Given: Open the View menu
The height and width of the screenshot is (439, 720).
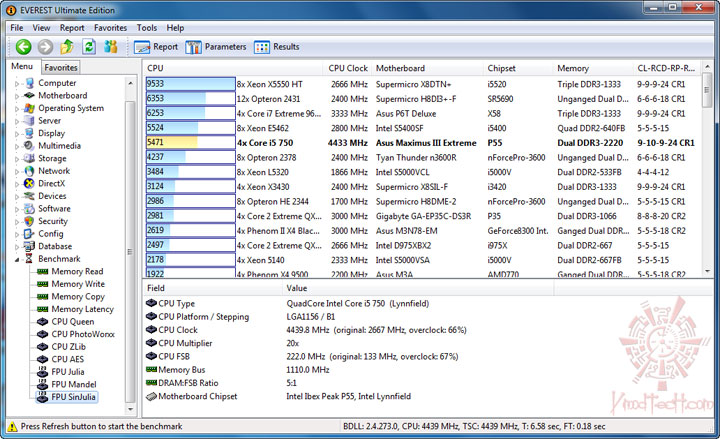Looking at the screenshot, I should click(x=41, y=28).
